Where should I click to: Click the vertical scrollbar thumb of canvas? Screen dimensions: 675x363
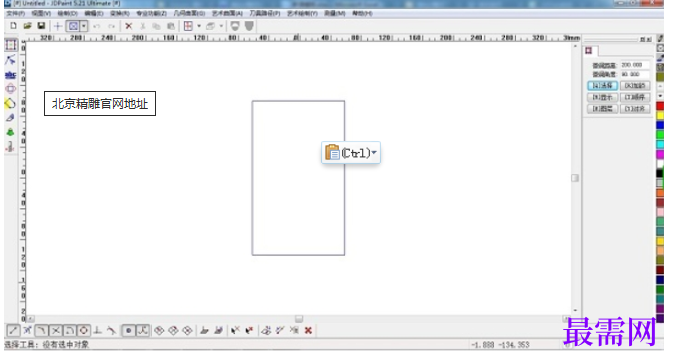click(x=575, y=178)
